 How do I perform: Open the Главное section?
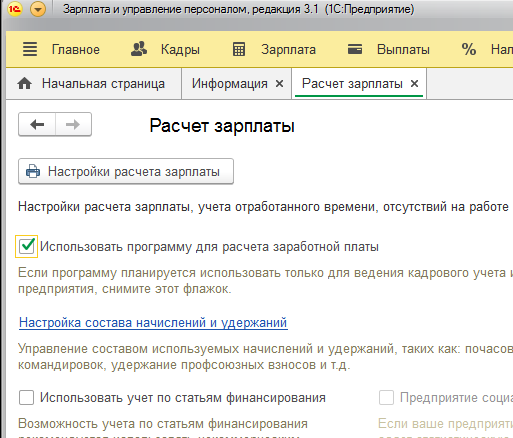pyautogui.click(x=76, y=49)
